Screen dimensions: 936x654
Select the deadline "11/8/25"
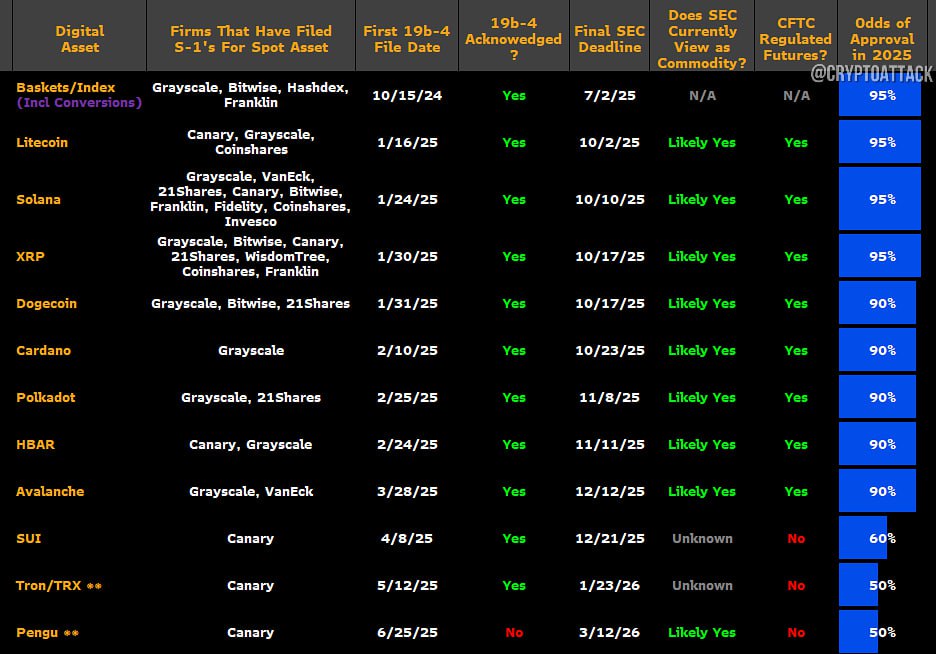[x=609, y=397]
